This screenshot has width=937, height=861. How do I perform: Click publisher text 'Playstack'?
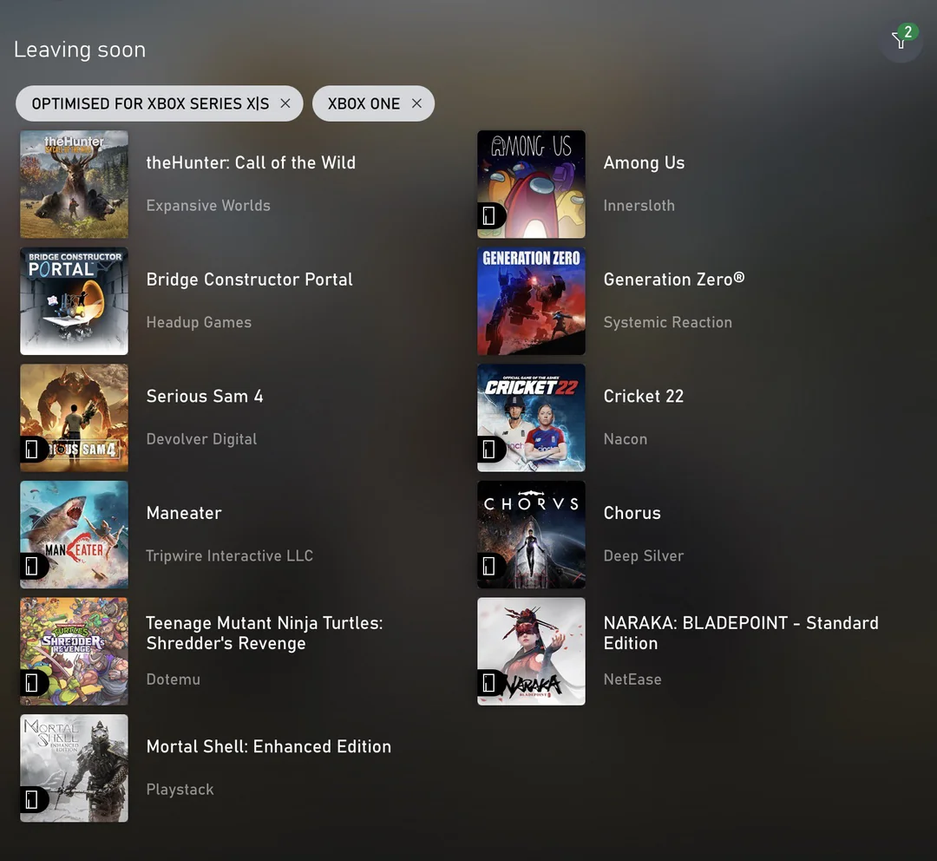180,789
